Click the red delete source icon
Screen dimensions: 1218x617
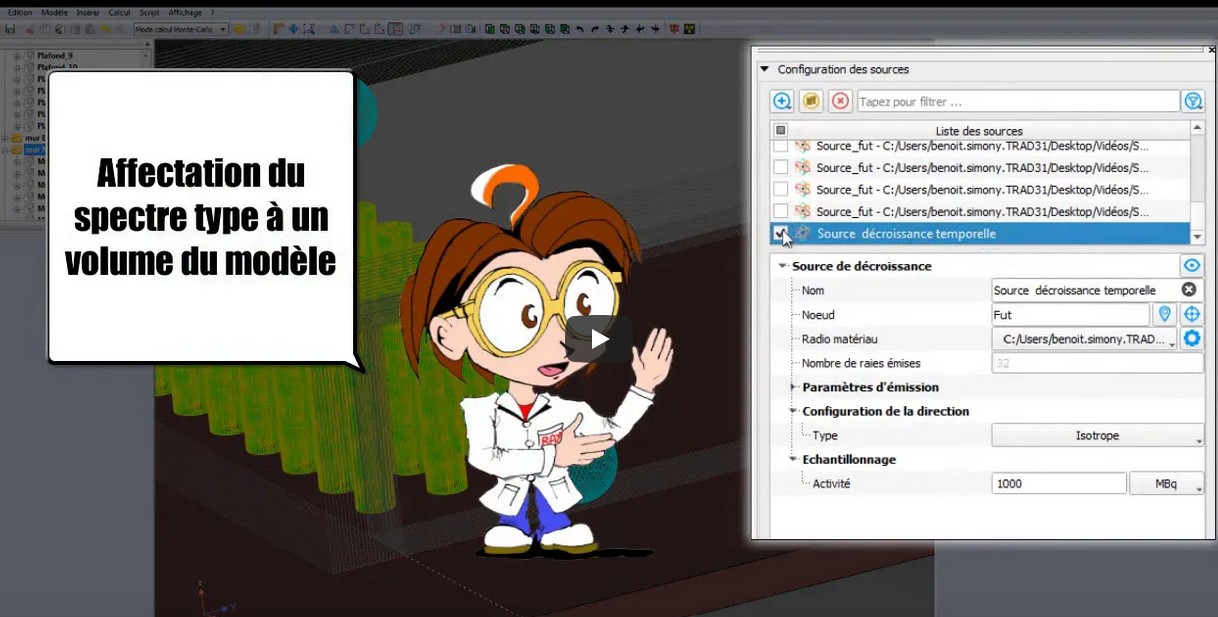point(840,101)
